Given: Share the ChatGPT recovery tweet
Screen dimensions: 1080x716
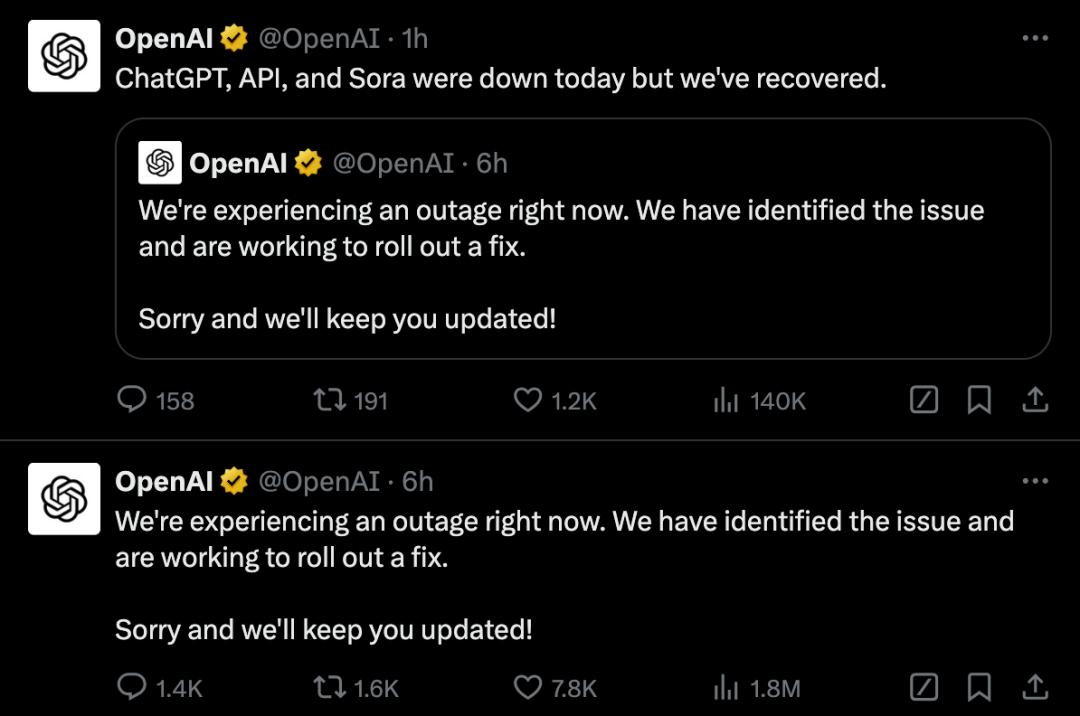Looking at the screenshot, I should click(1035, 401).
